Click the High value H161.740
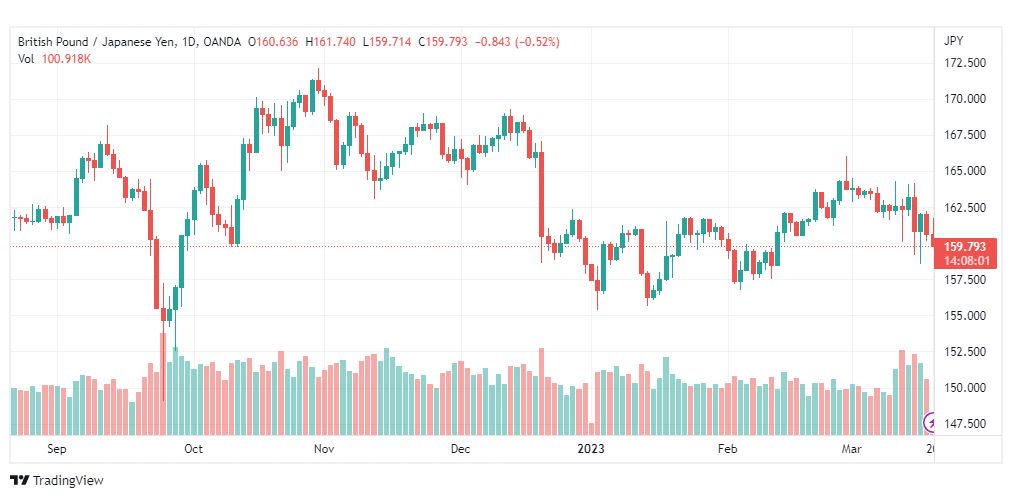The height and width of the screenshot is (498, 1012). (333, 42)
